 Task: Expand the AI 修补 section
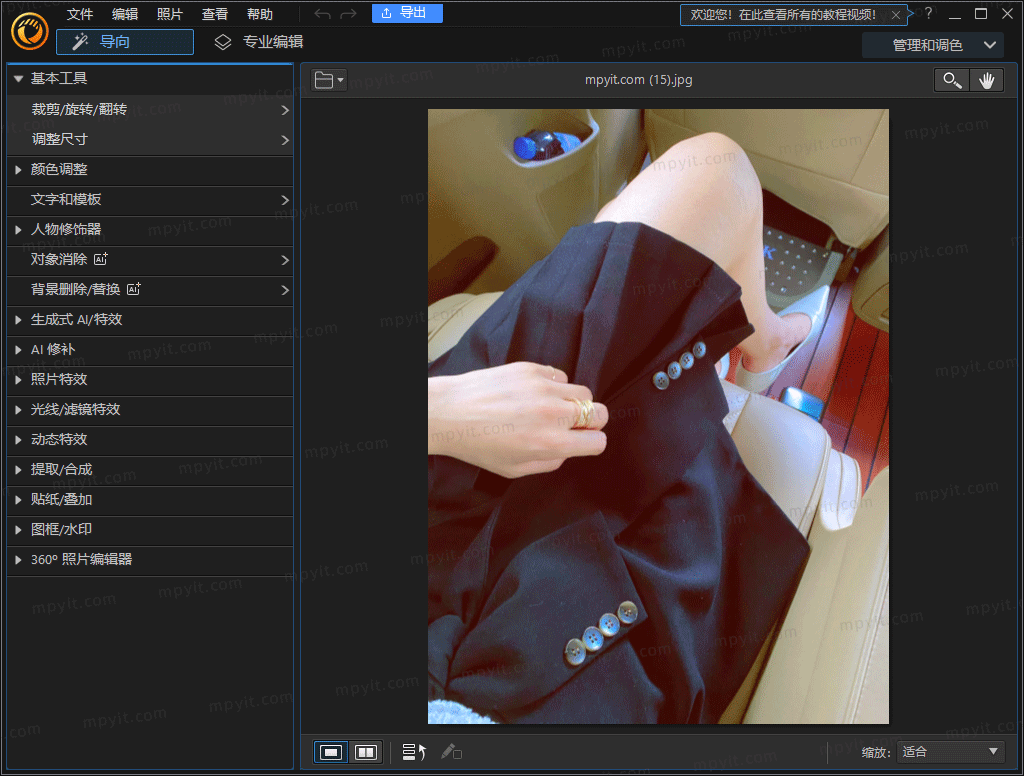click(150, 350)
